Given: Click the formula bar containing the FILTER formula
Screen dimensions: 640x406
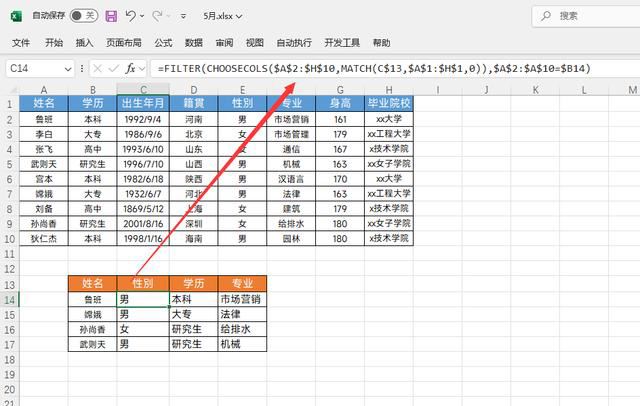Looking at the screenshot, I should 394,69.
